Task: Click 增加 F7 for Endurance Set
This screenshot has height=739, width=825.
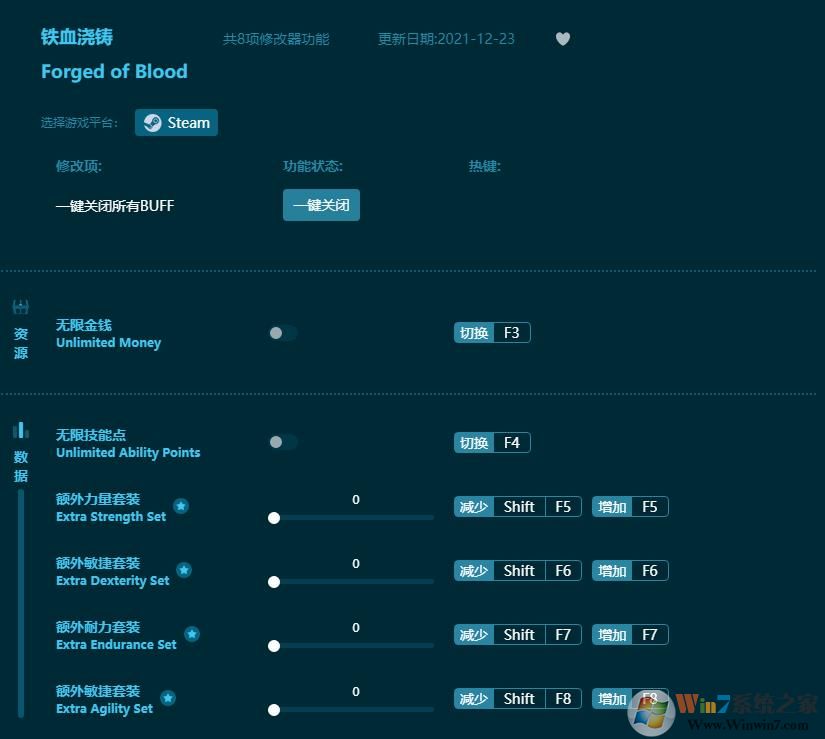Action: 630,635
